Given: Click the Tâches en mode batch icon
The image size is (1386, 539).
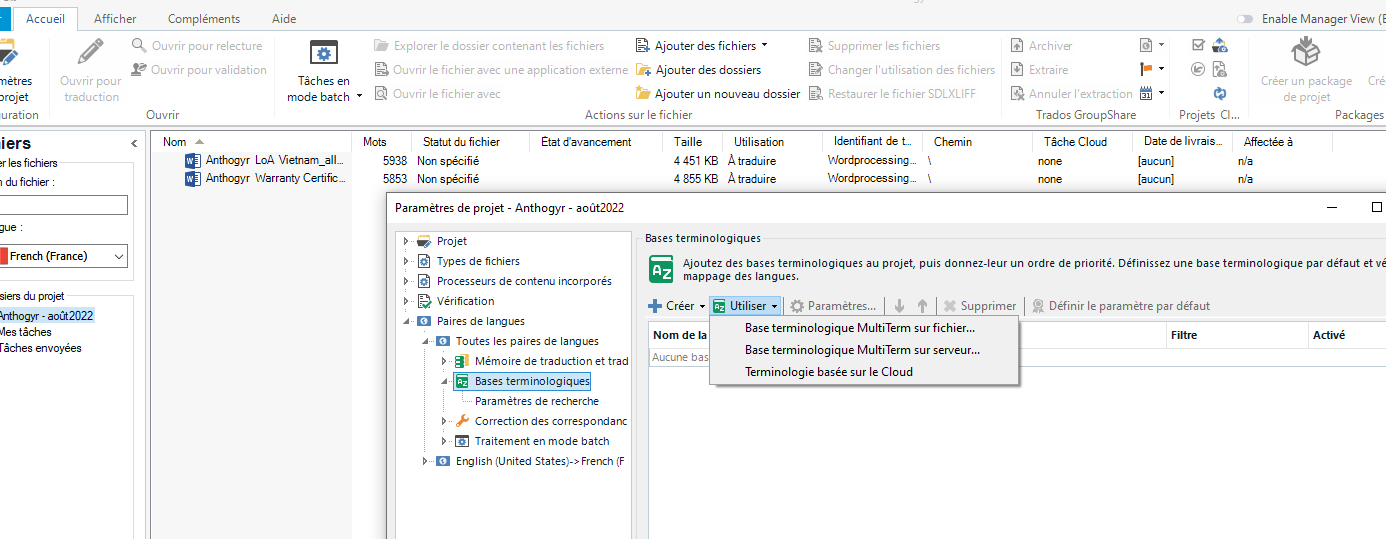Looking at the screenshot, I should (x=323, y=54).
